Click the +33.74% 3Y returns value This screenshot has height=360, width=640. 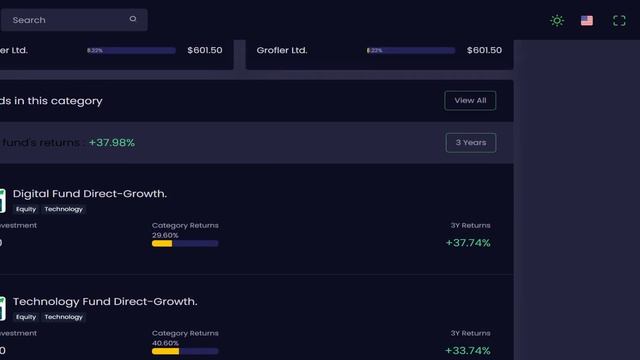click(x=468, y=350)
